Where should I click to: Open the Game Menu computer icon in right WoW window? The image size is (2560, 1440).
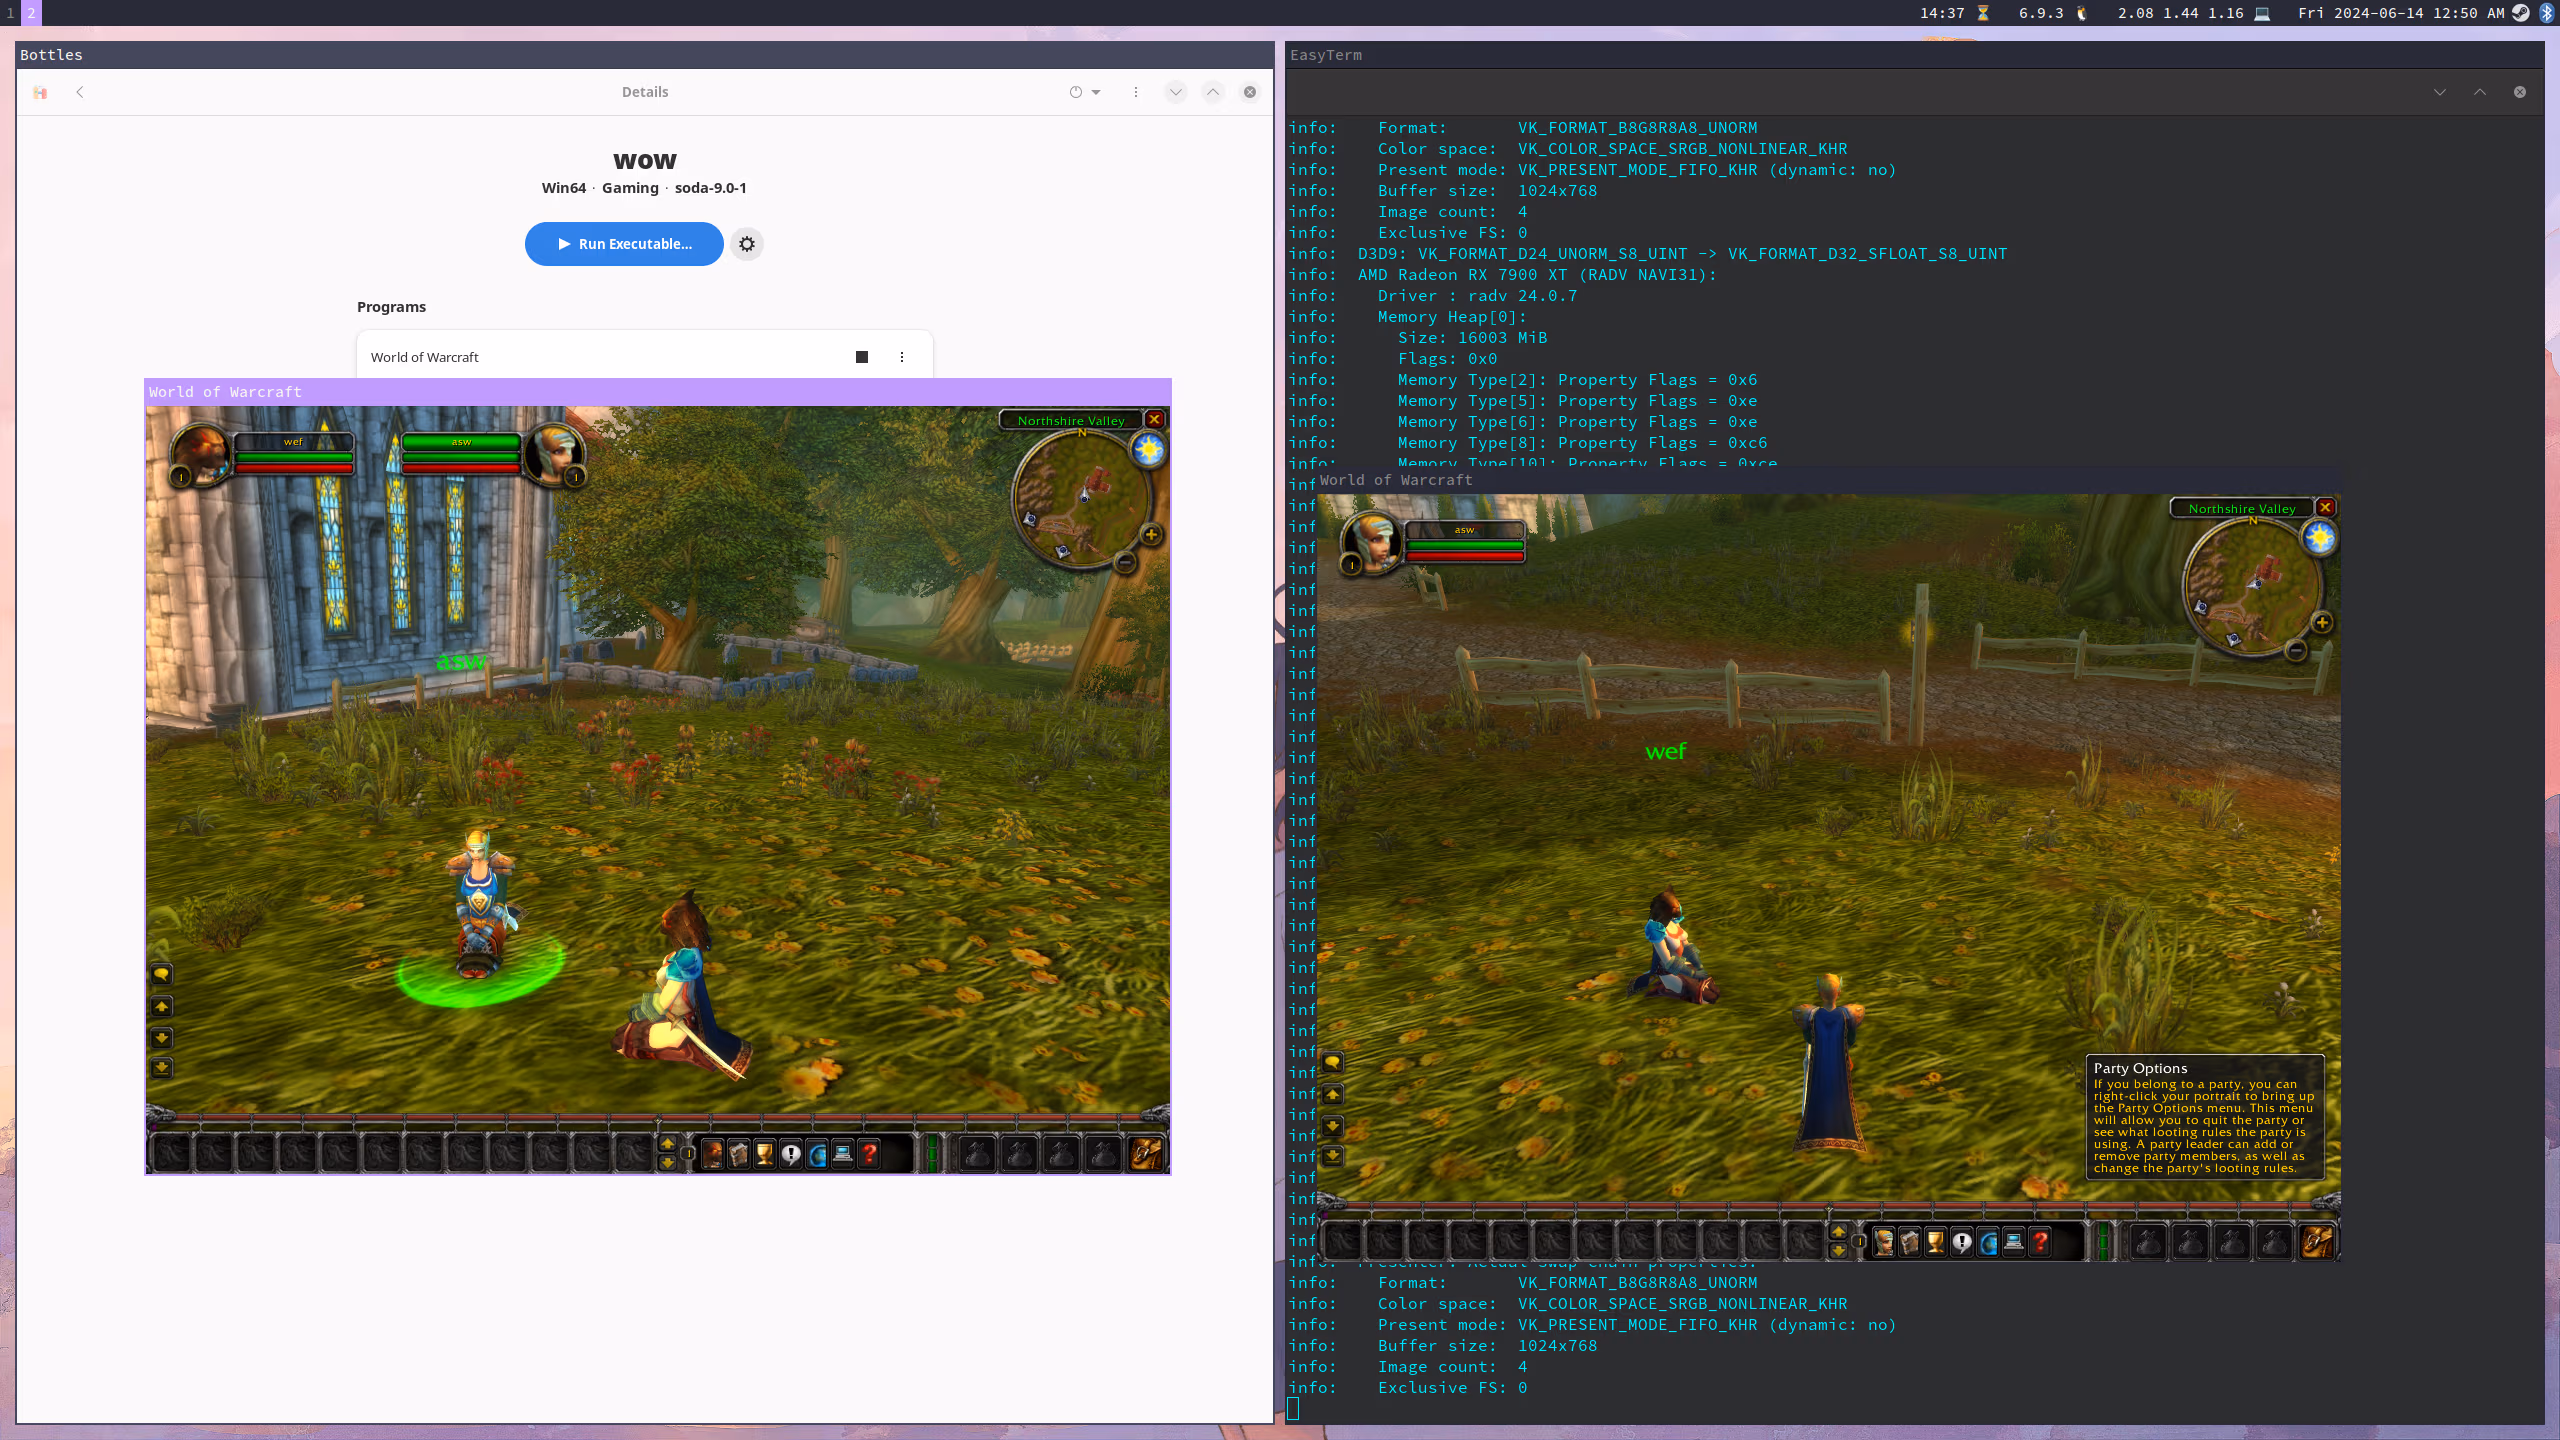[2014, 1243]
